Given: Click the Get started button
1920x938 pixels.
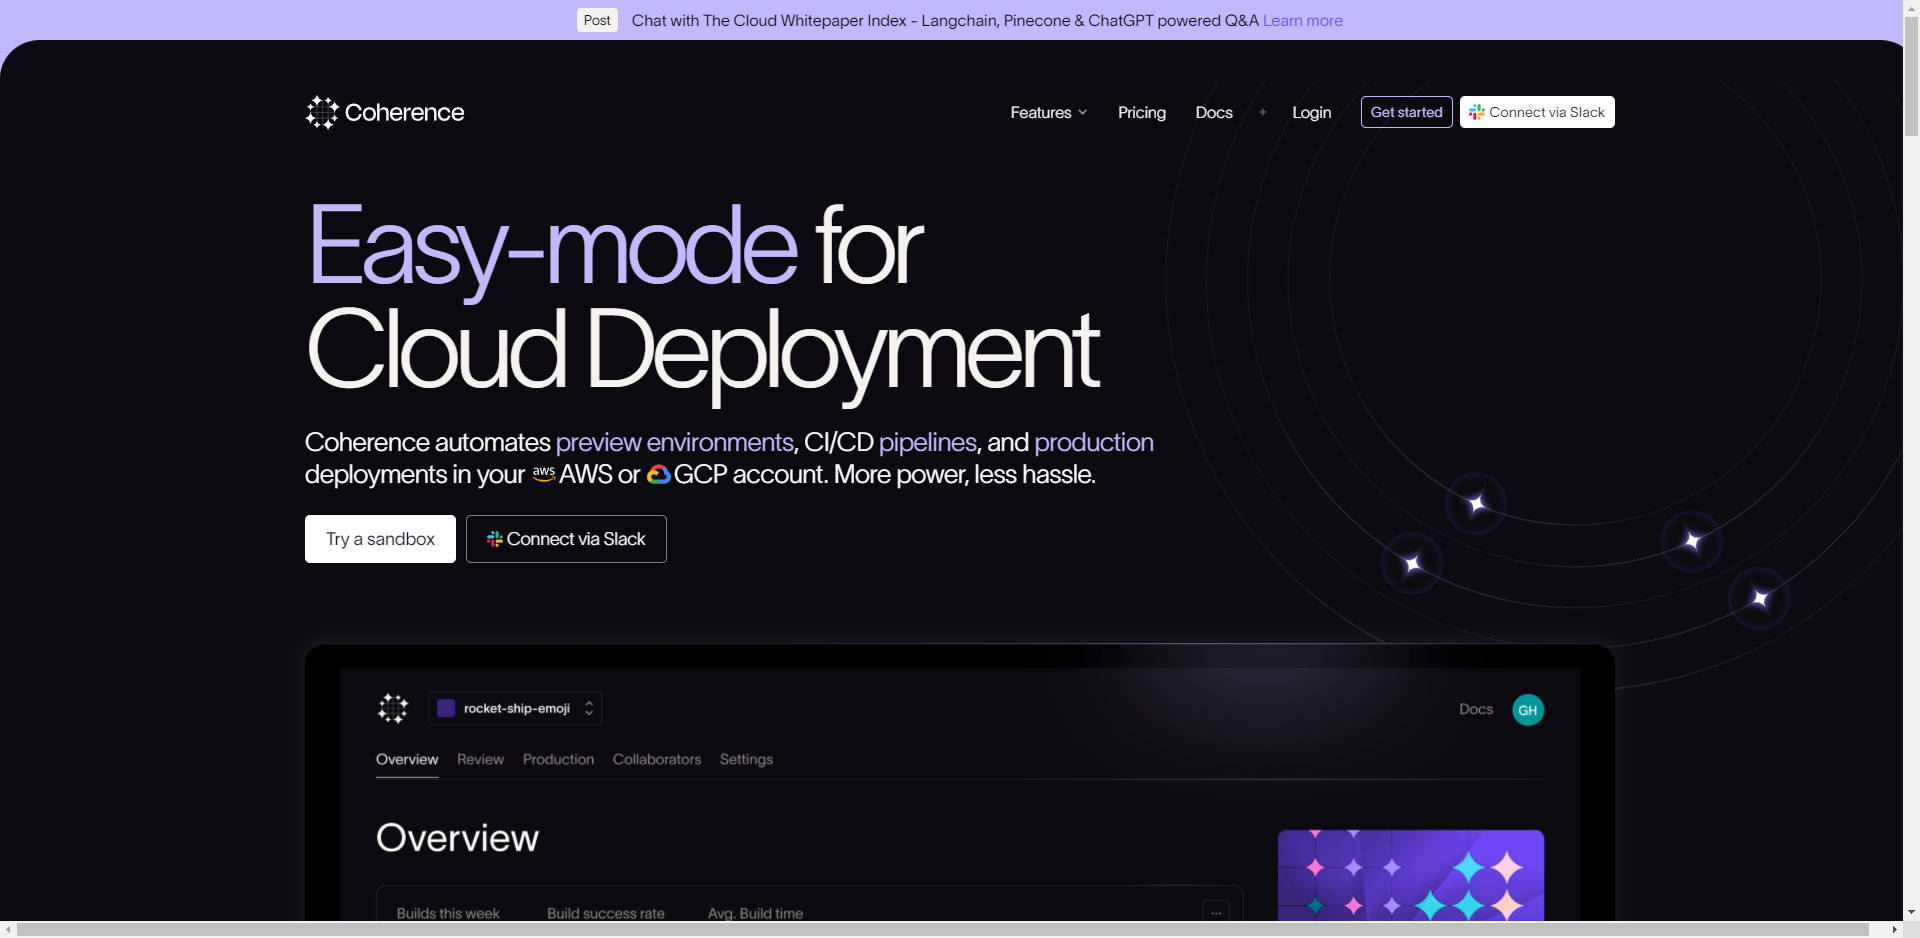Looking at the screenshot, I should point(1406,112).
